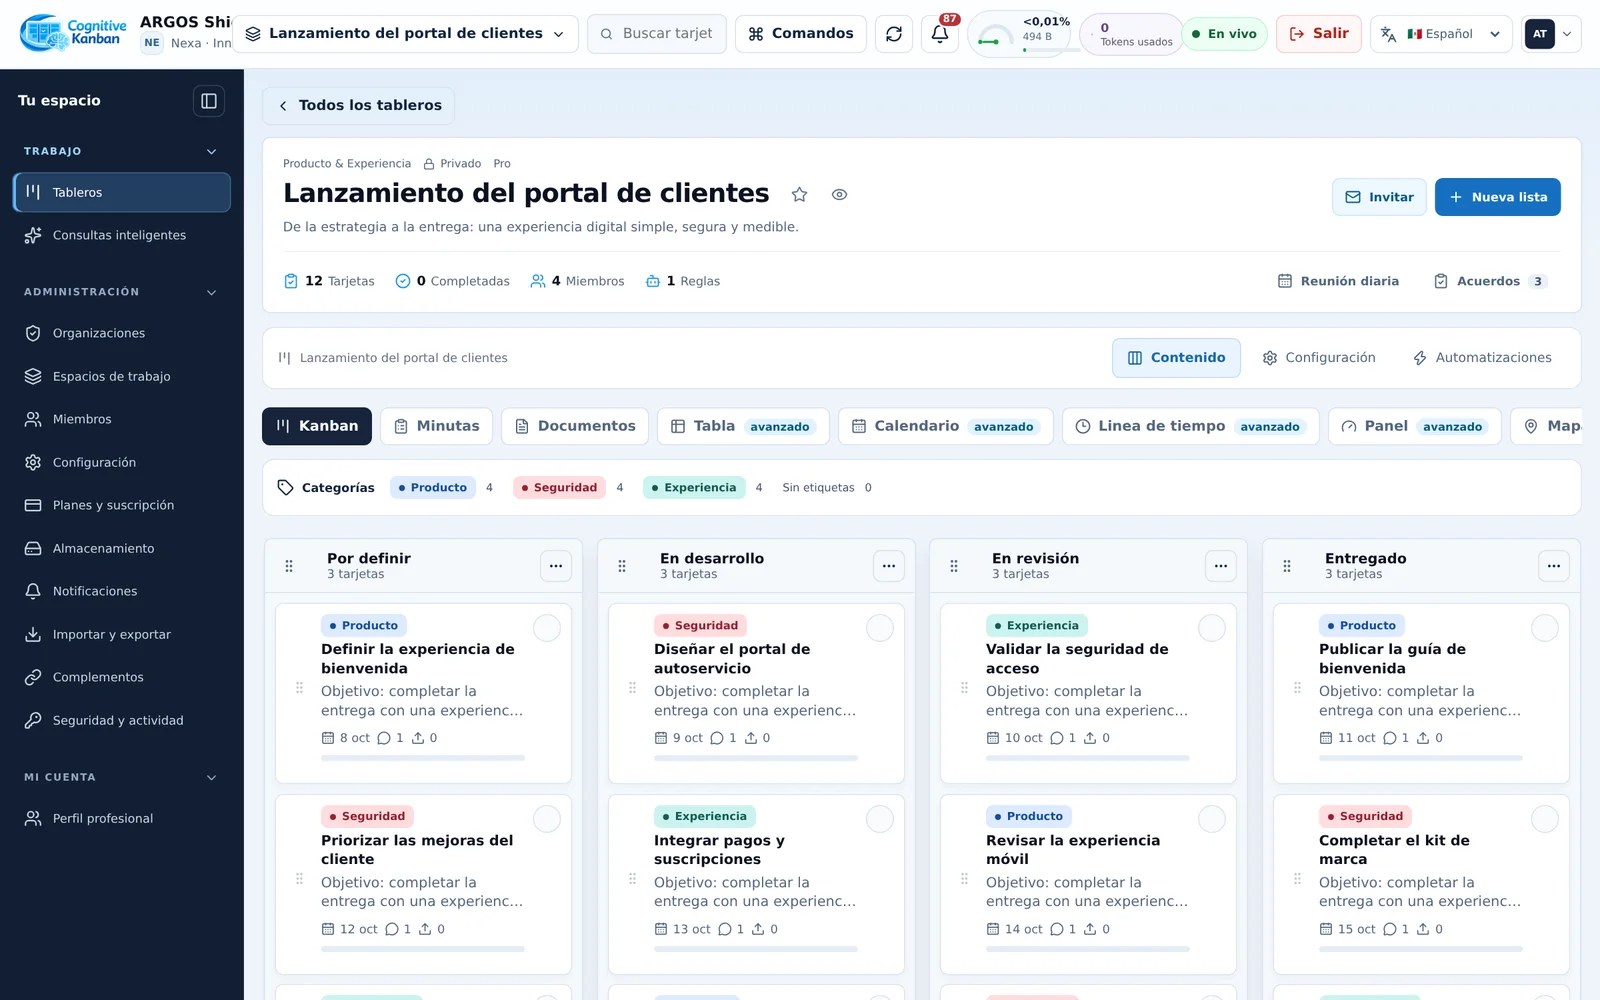Viewport: 1600px width, 1000px height.
Task: Click the Buscar tarjetas search field
Action: [x=657, y=34]
